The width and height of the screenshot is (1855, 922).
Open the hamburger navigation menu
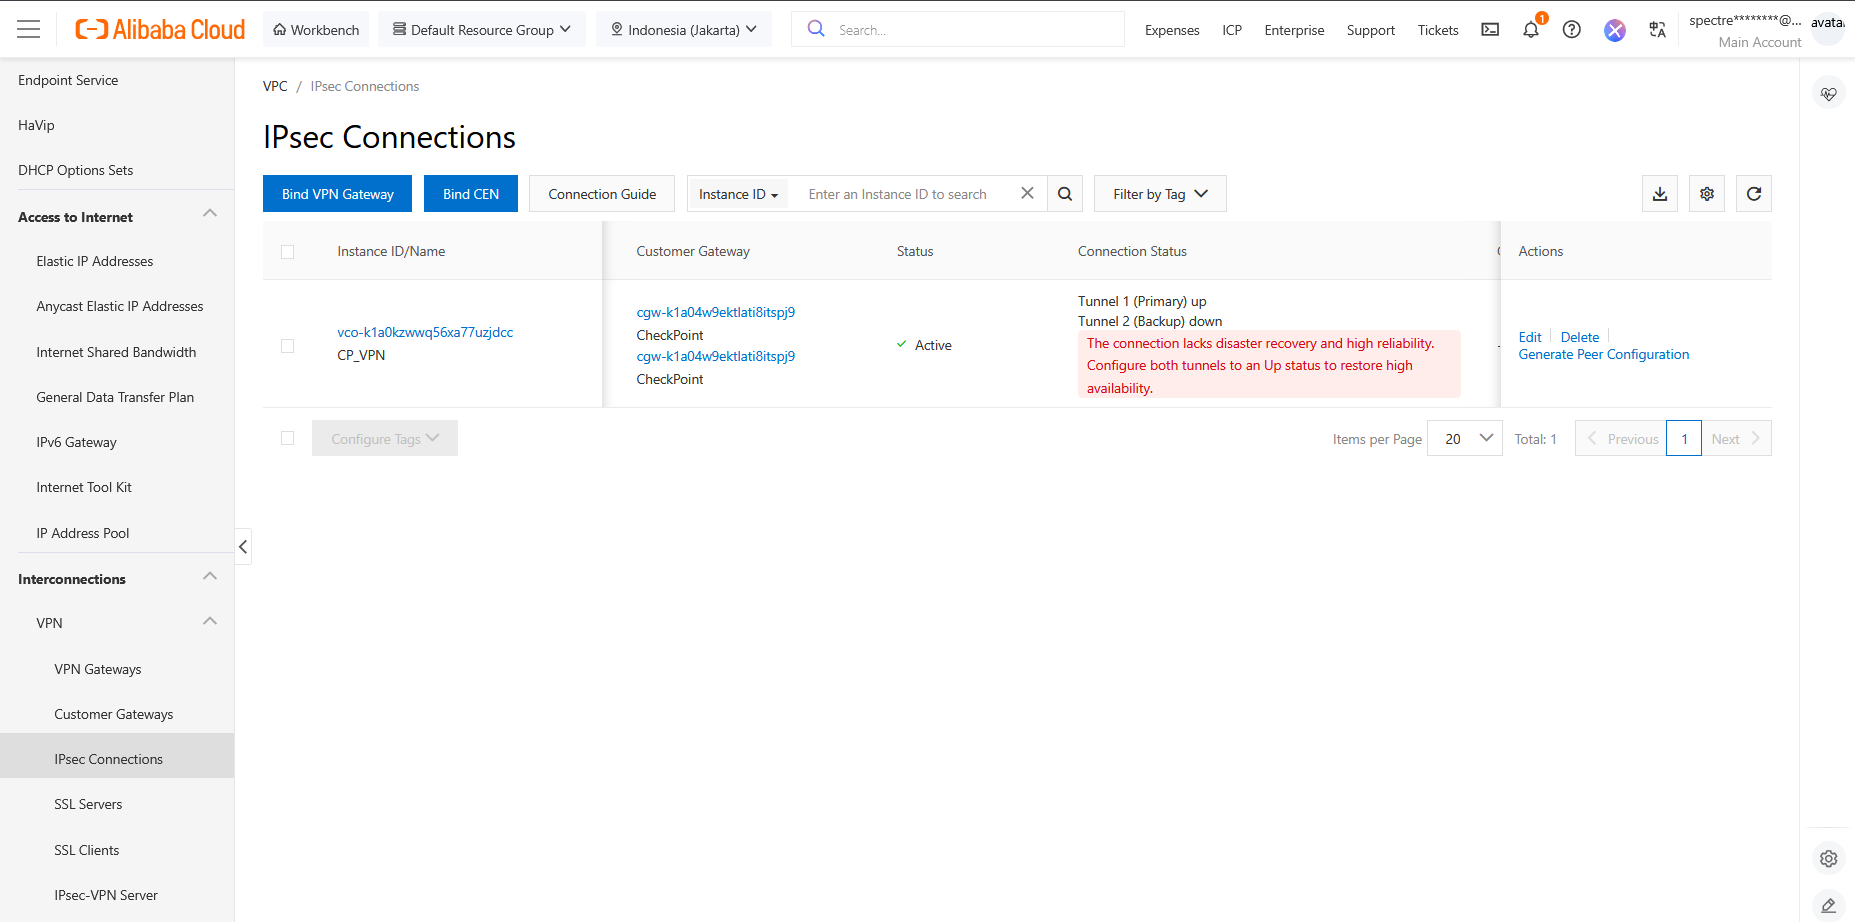[29, 30]
